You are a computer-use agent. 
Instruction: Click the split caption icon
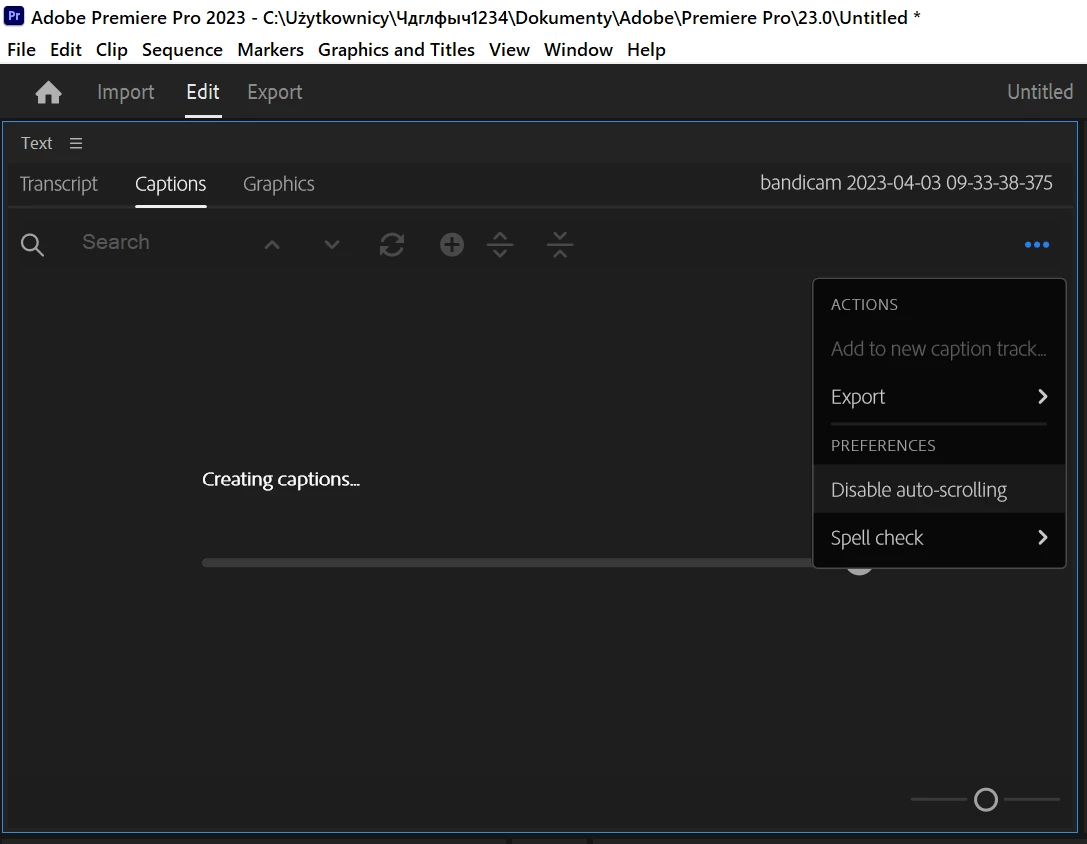(x=500, y=244)
